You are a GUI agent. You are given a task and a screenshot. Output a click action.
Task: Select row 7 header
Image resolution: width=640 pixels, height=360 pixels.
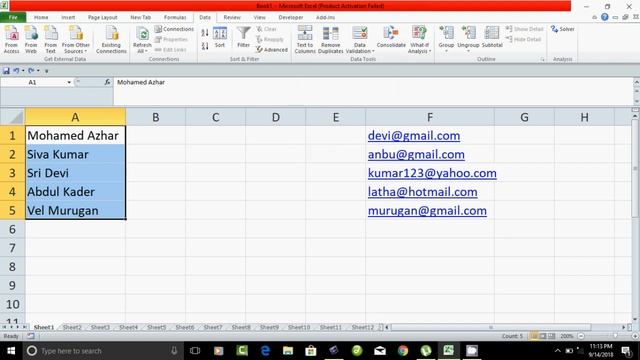tap(12, 248)
